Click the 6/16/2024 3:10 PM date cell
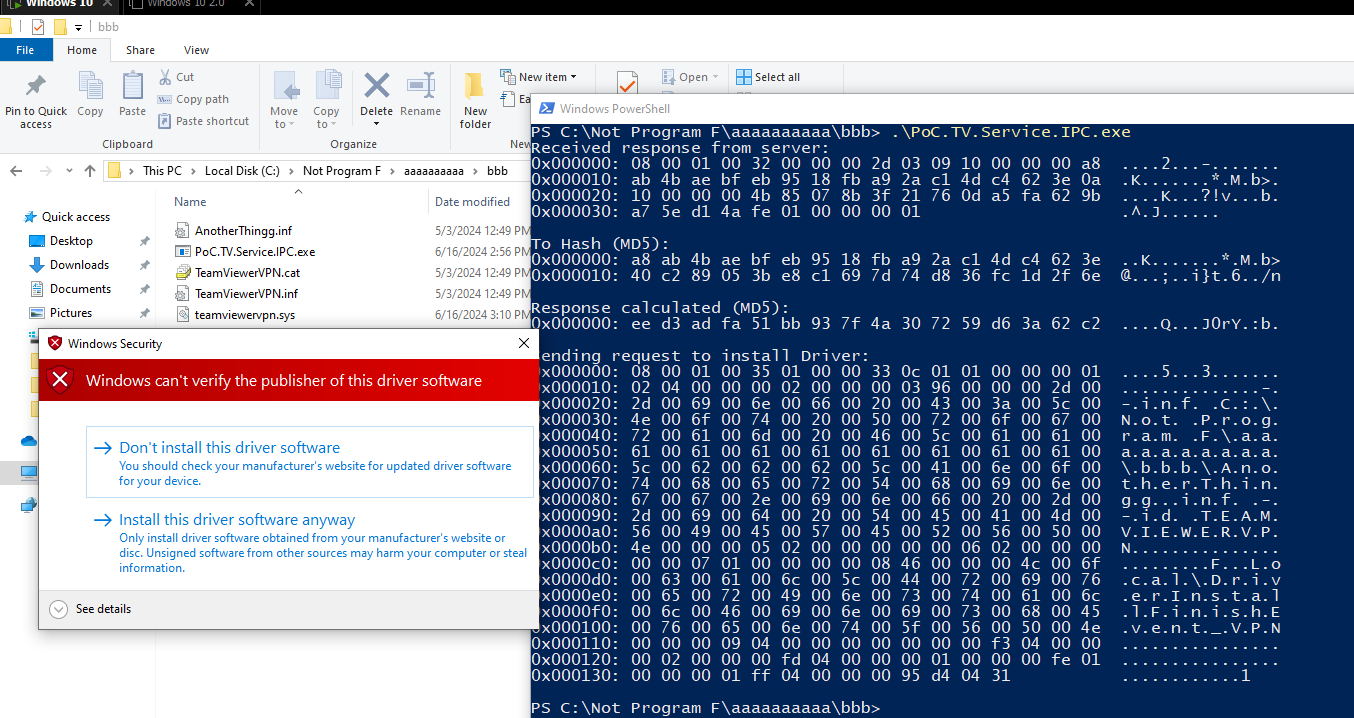The width and height of the screenshot is (1354, 718). click(481, 315)
